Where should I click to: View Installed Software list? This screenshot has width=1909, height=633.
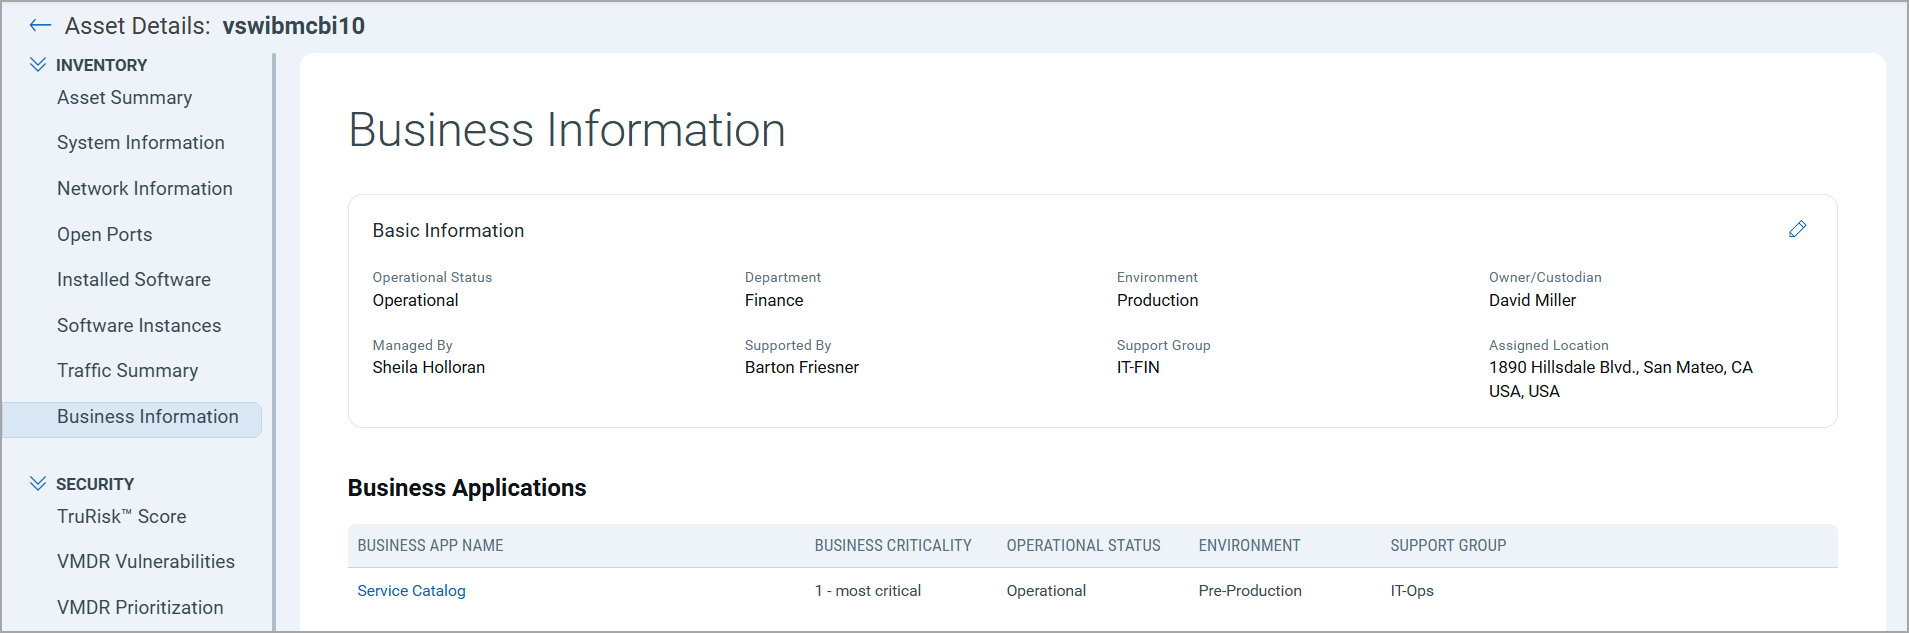(133, 280)
